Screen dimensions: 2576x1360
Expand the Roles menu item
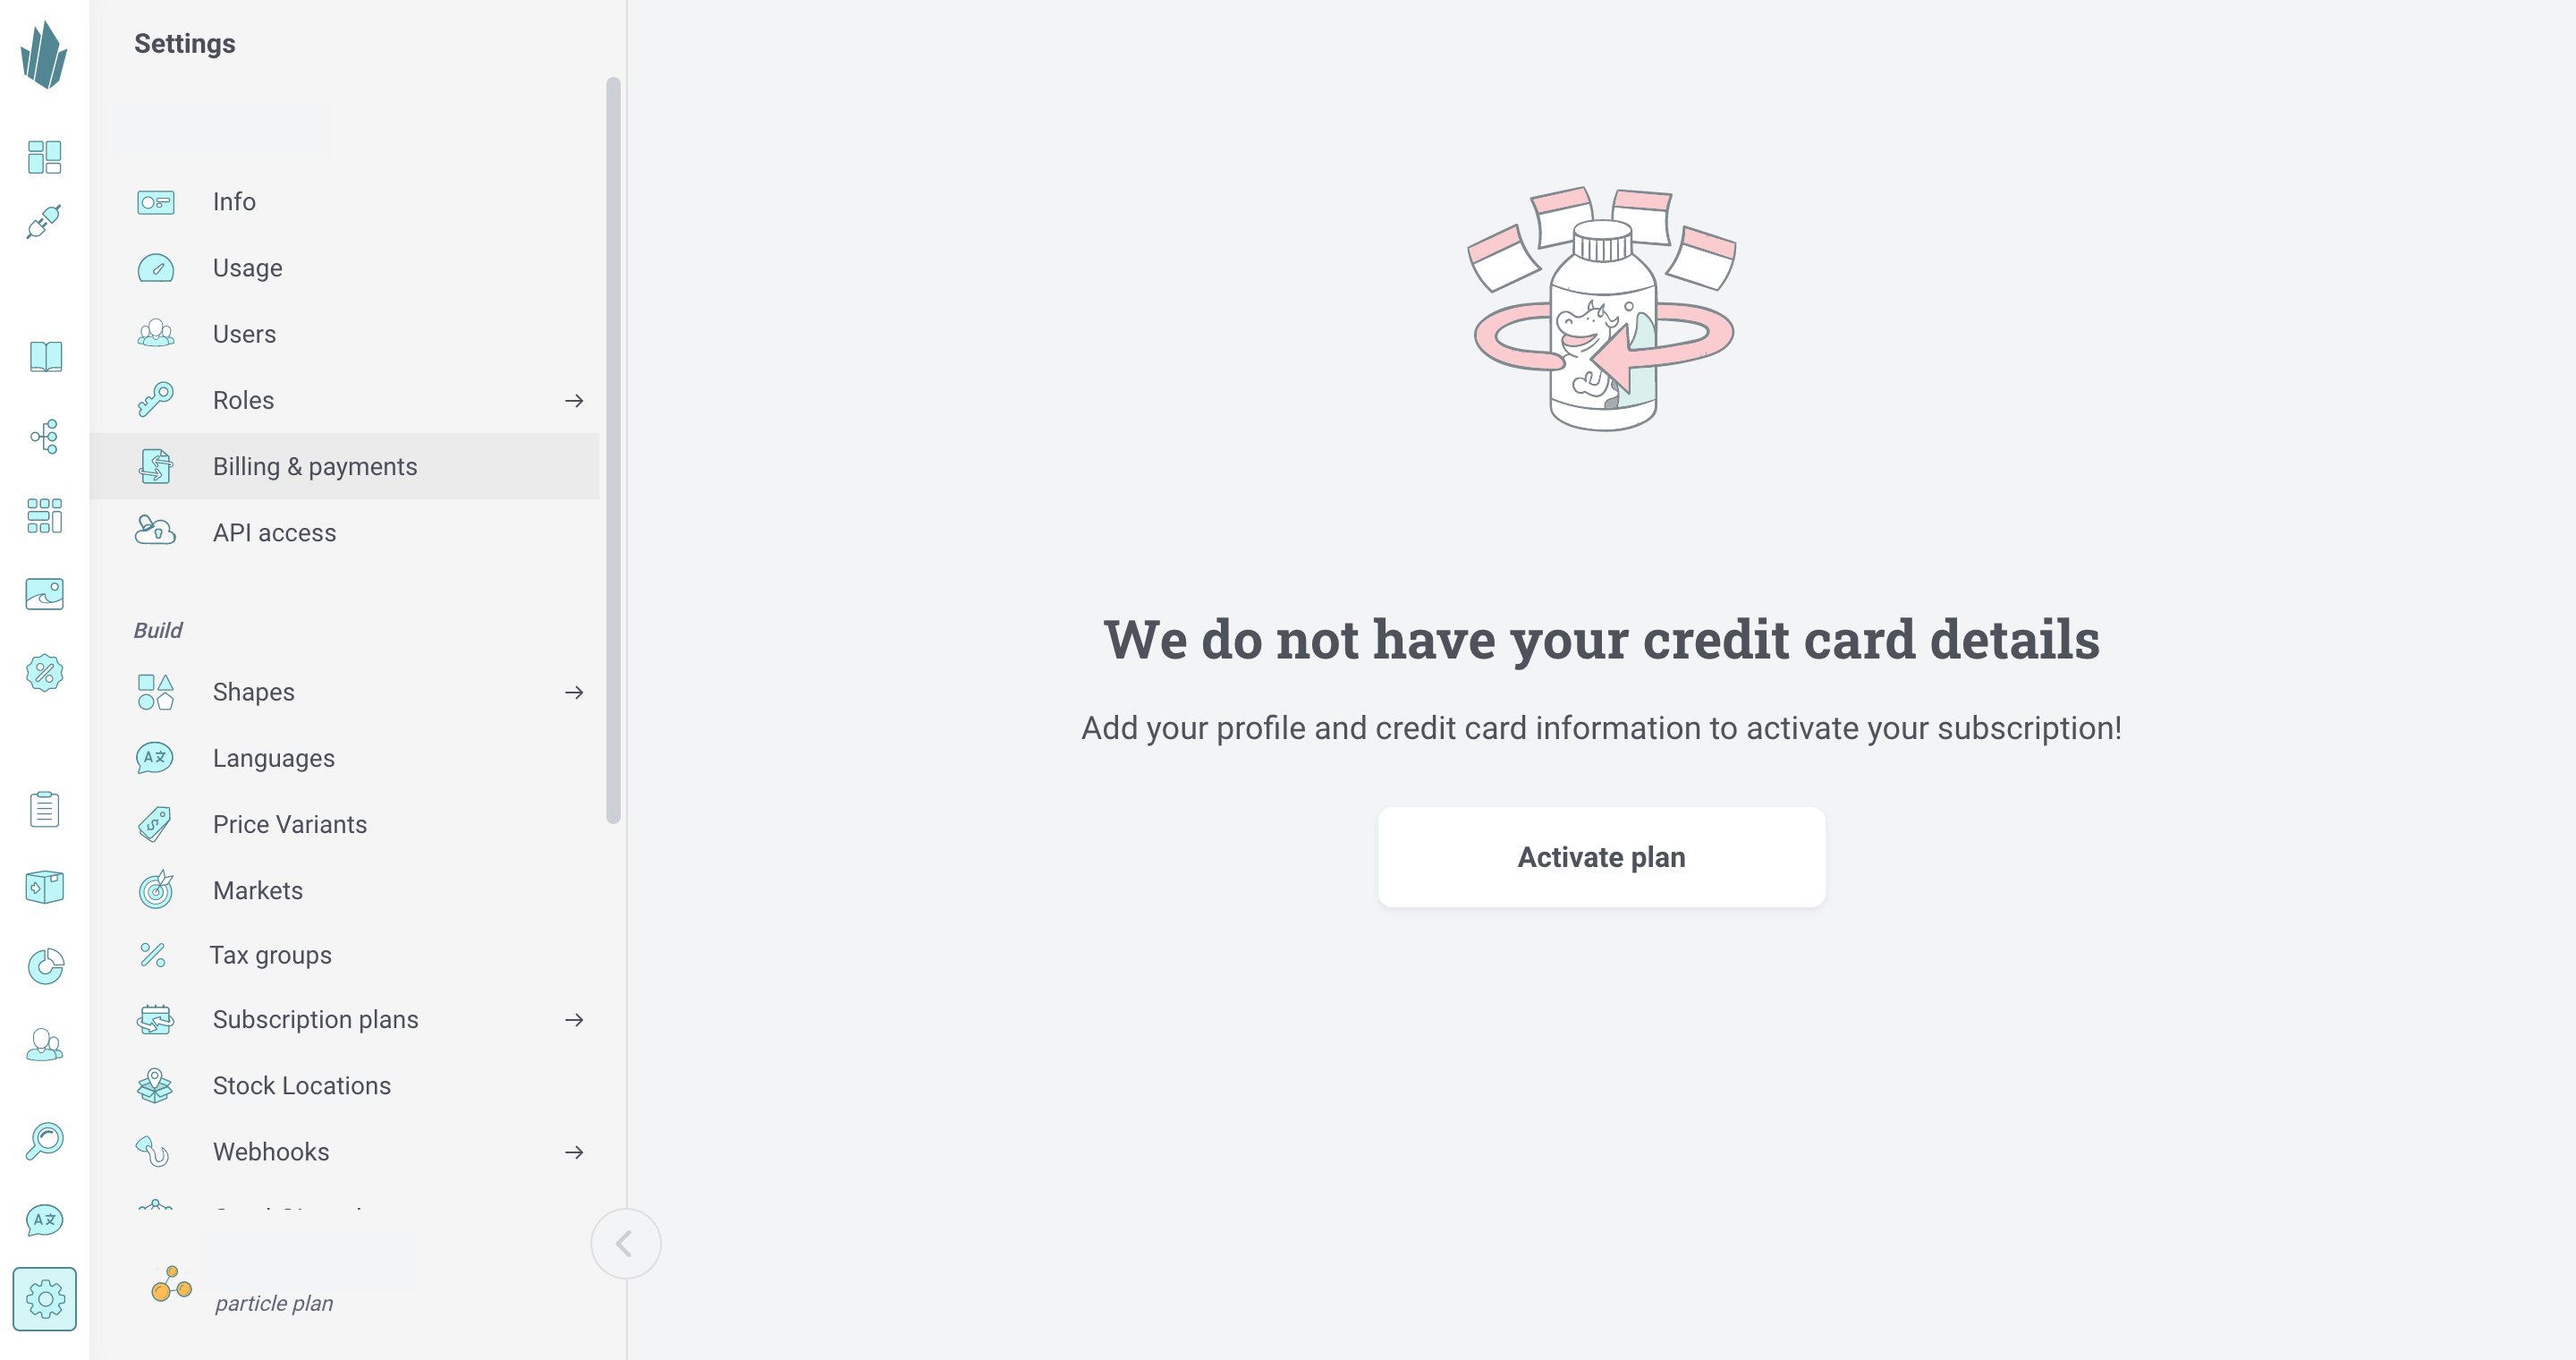click(574, 401)
